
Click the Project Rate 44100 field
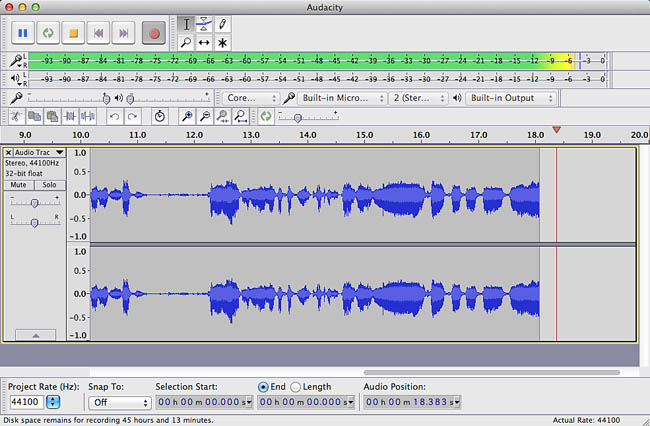click(x=27, y=402)
